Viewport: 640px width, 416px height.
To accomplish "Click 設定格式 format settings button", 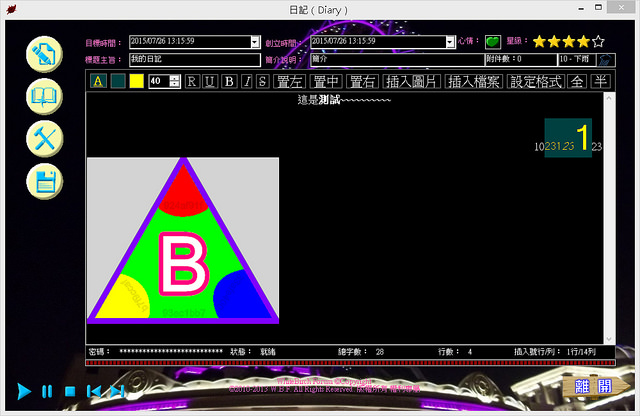I will [536, 81].
